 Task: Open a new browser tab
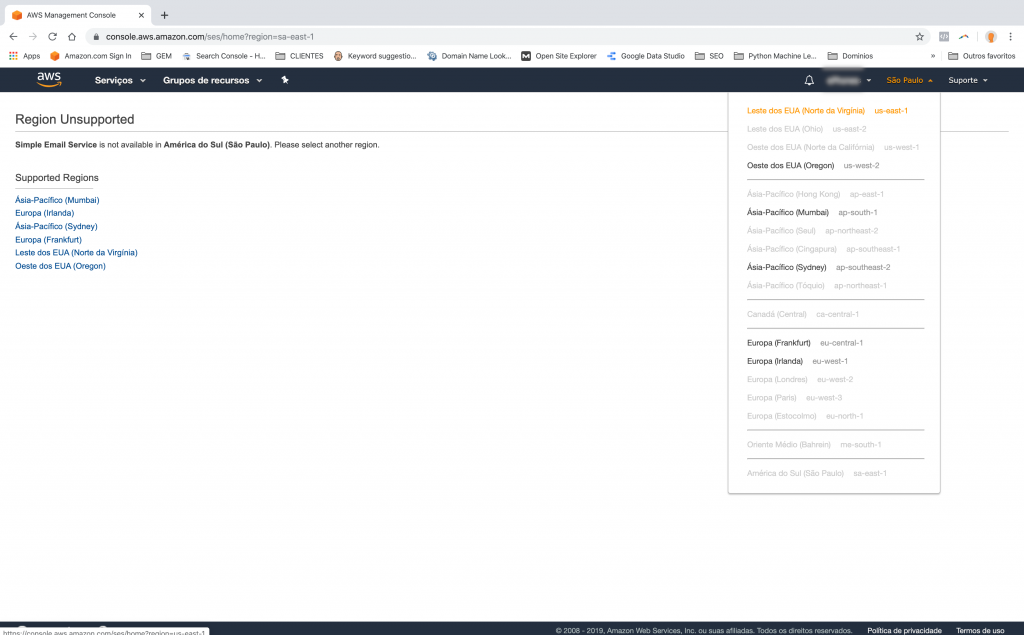coord(165,15)
